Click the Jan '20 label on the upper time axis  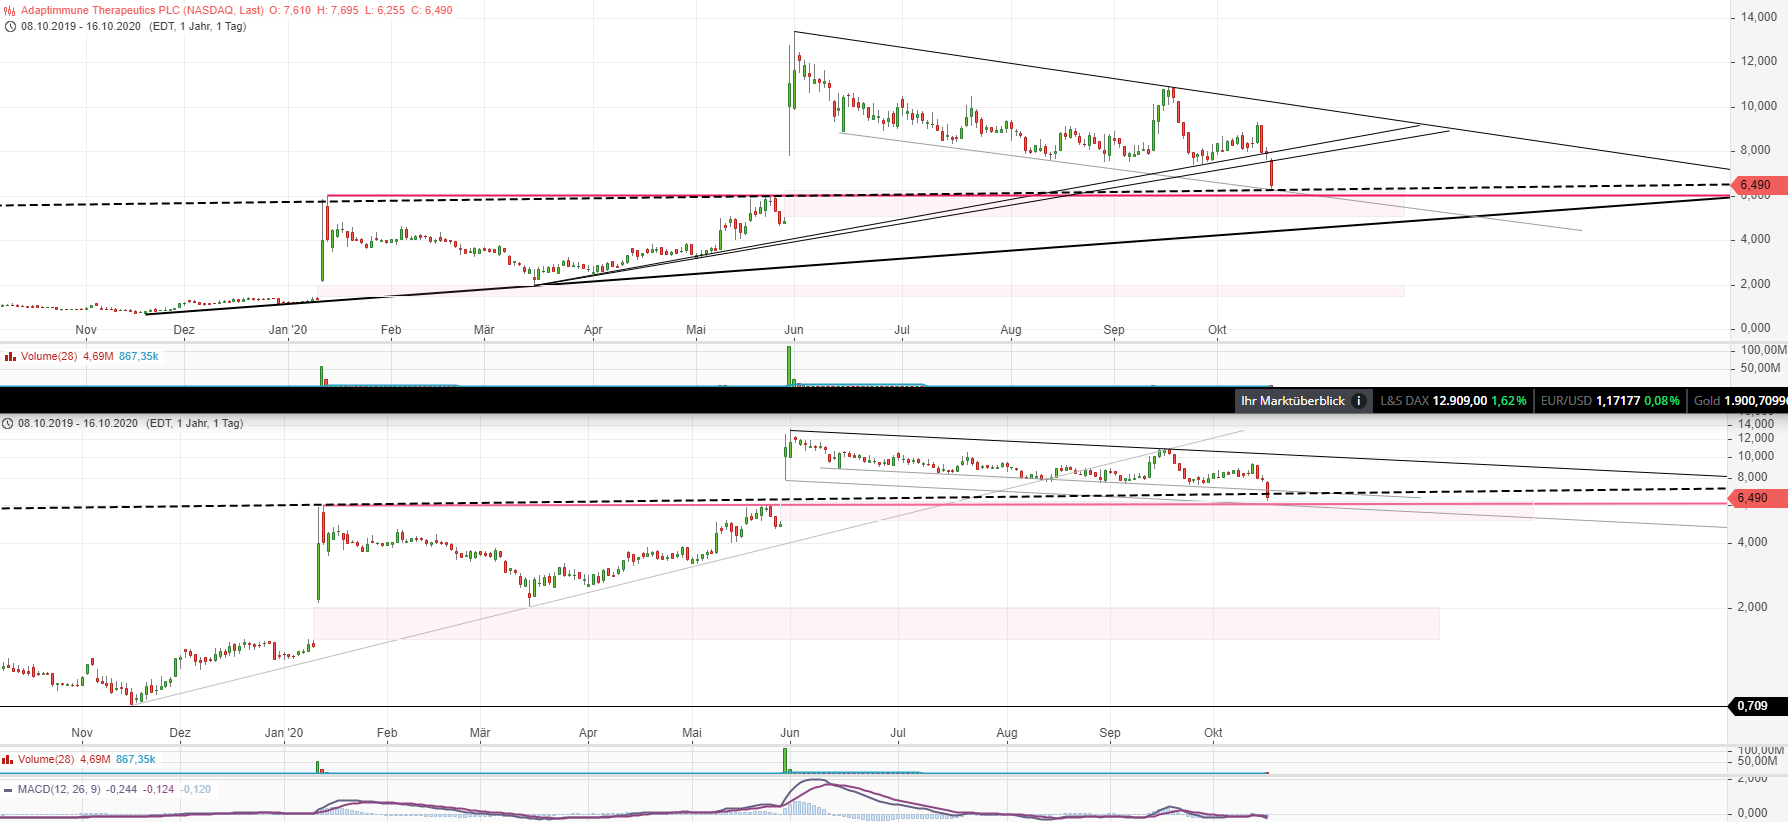[288, 330]
